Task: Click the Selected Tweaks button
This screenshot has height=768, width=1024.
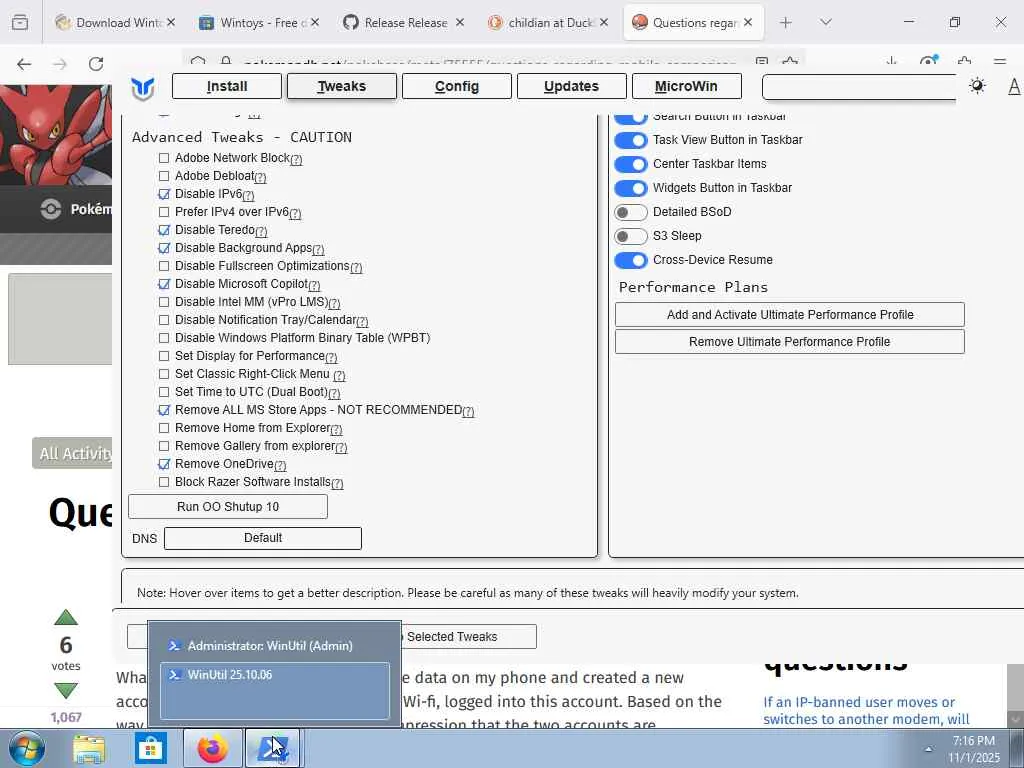Action: point(469,637)
